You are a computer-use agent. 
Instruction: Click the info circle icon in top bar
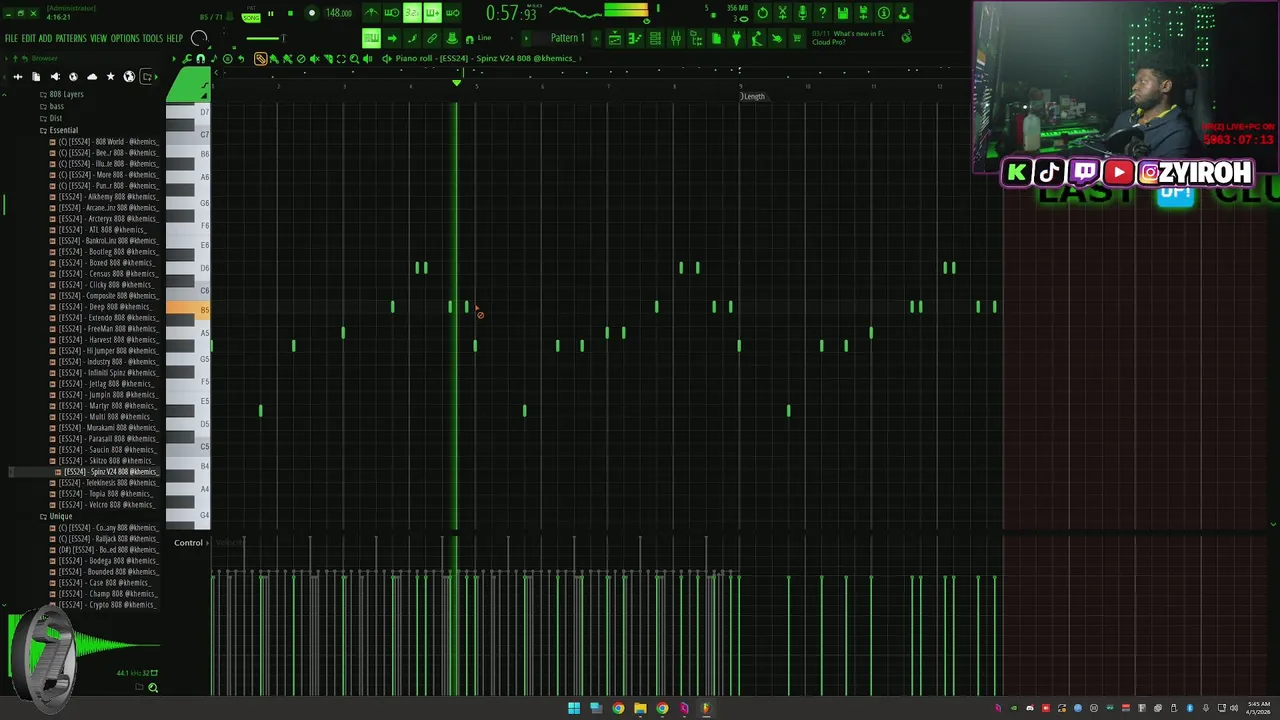(884, 13)
